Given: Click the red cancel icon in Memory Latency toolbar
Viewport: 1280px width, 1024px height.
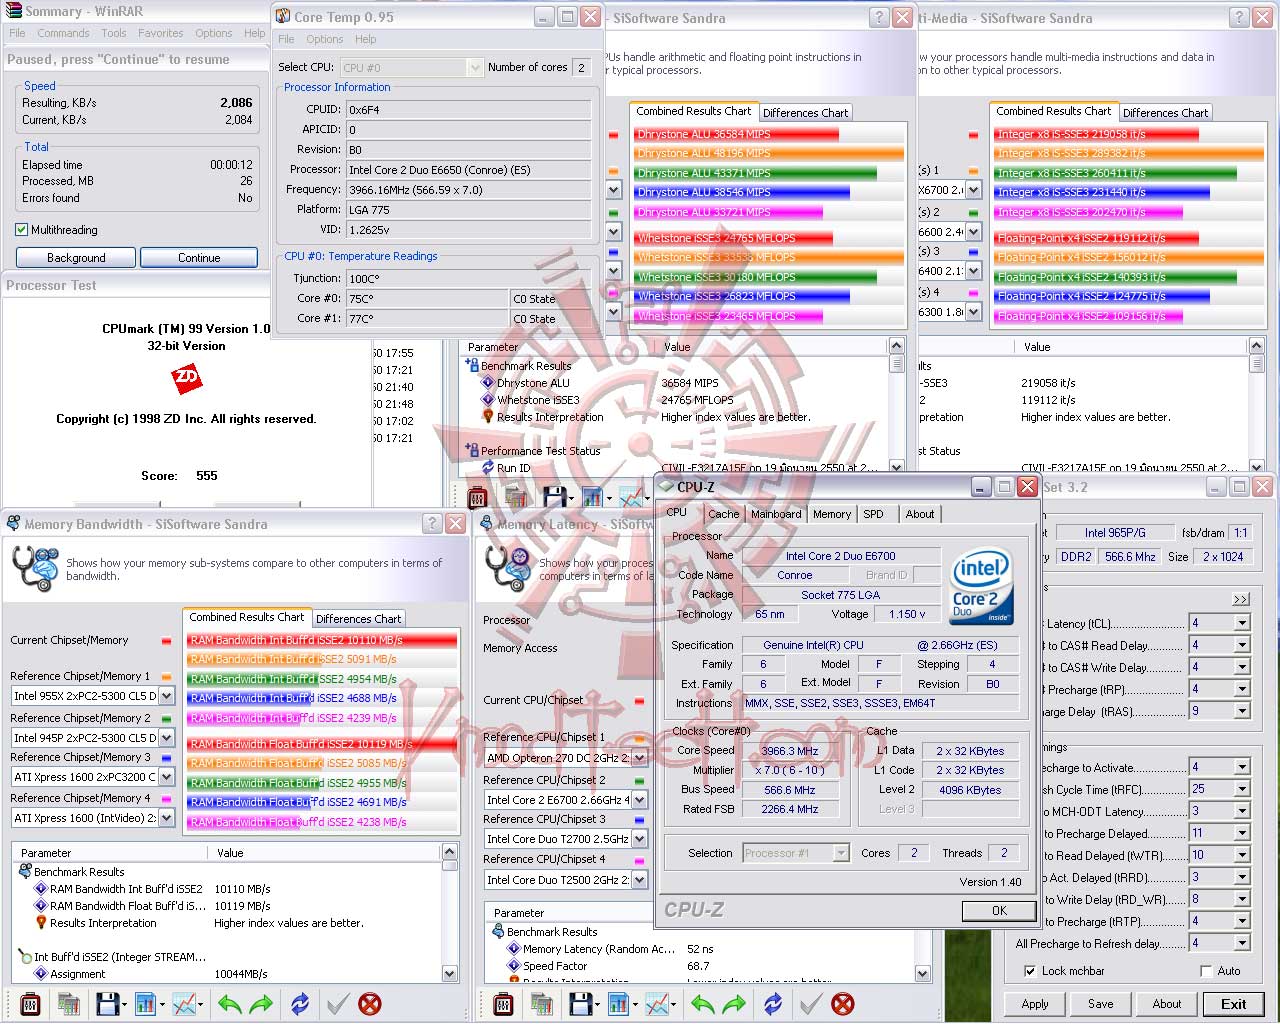Looking at the screenshot, I should tap(843, 1003).
